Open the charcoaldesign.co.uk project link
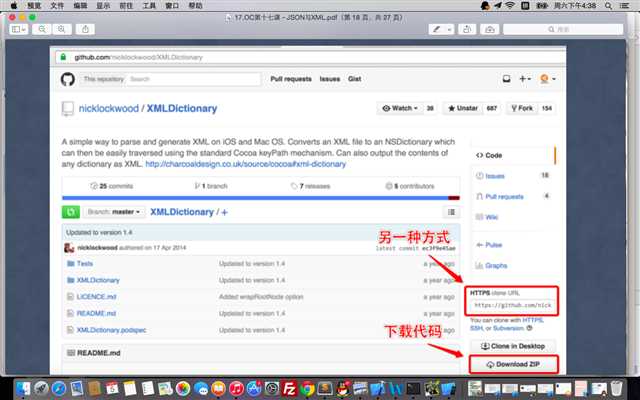The image size is (640, 400). point(246,164)
